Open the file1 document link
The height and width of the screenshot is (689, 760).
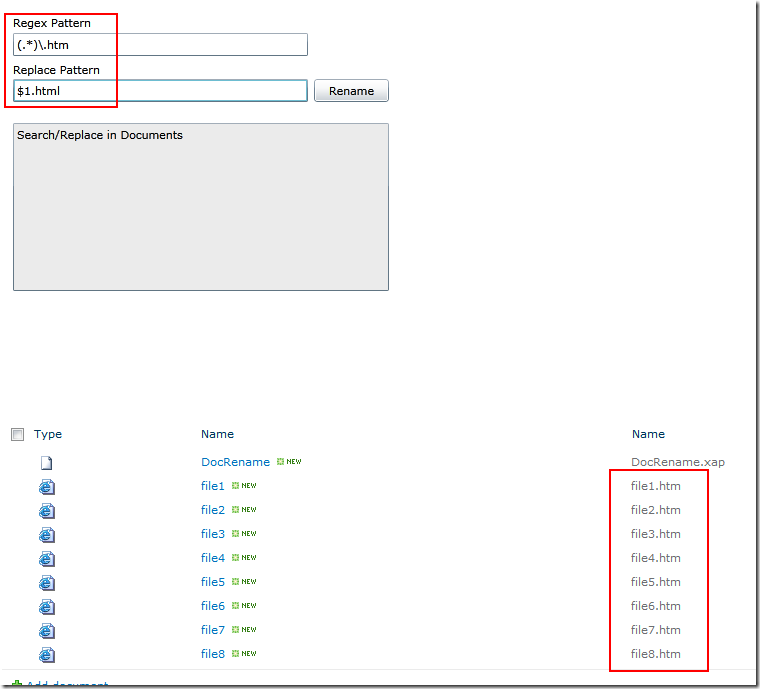[x=212, y=486]
